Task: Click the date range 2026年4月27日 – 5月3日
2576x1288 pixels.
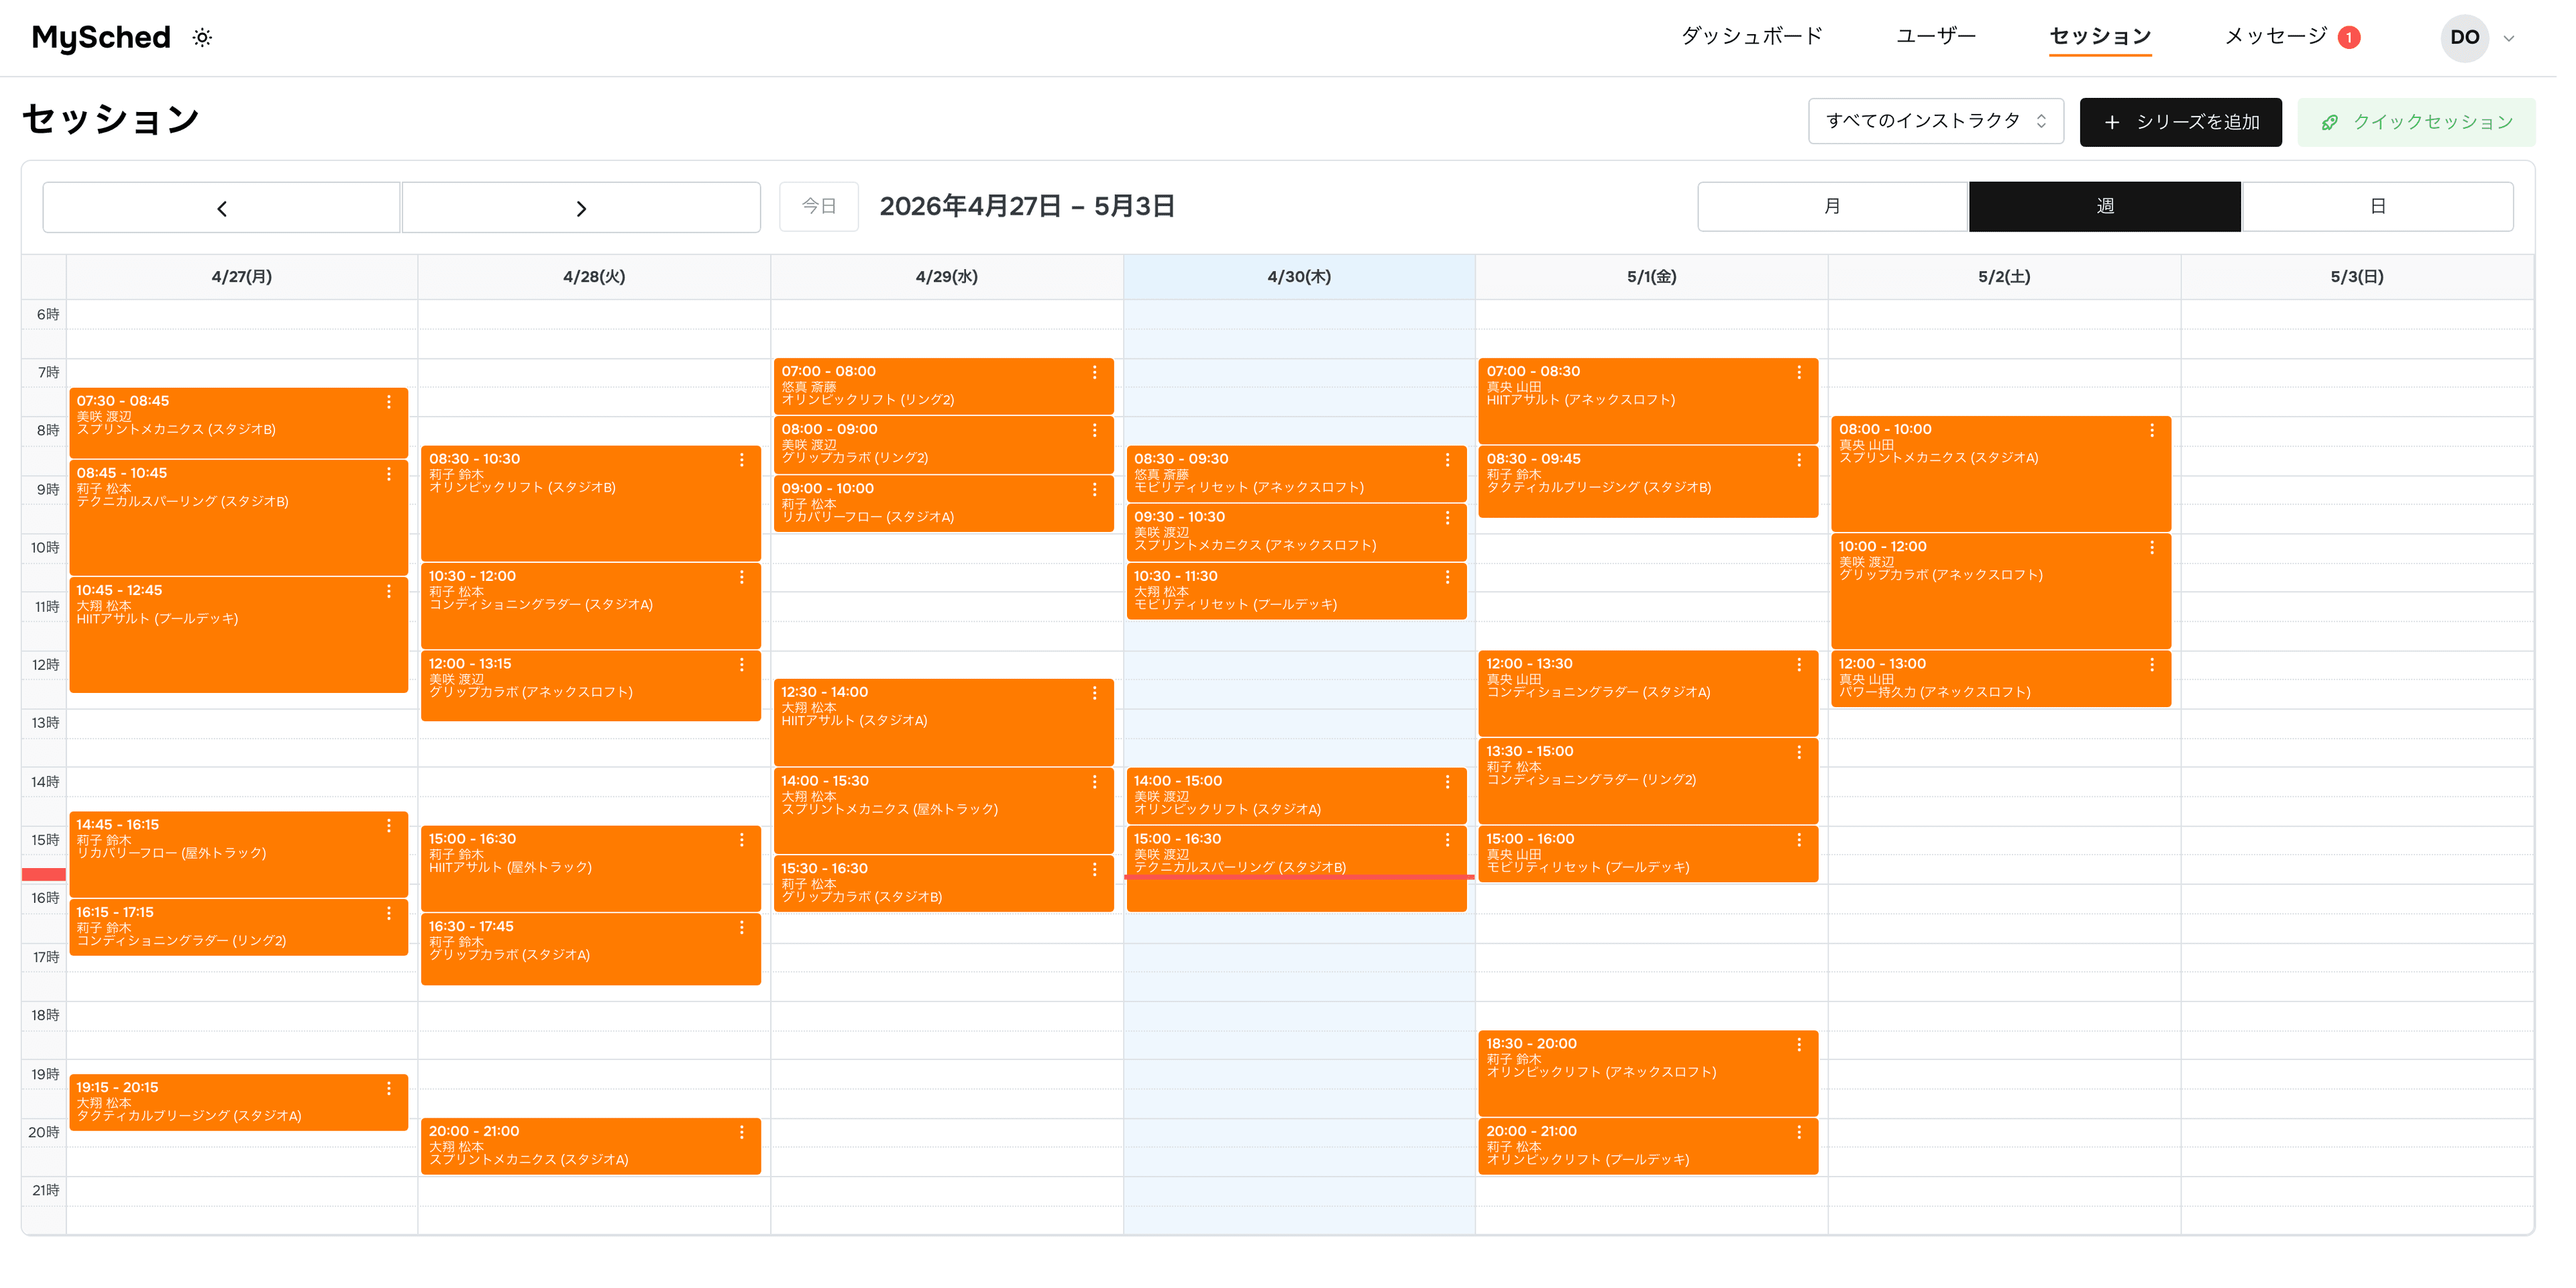Action: 1027,206
